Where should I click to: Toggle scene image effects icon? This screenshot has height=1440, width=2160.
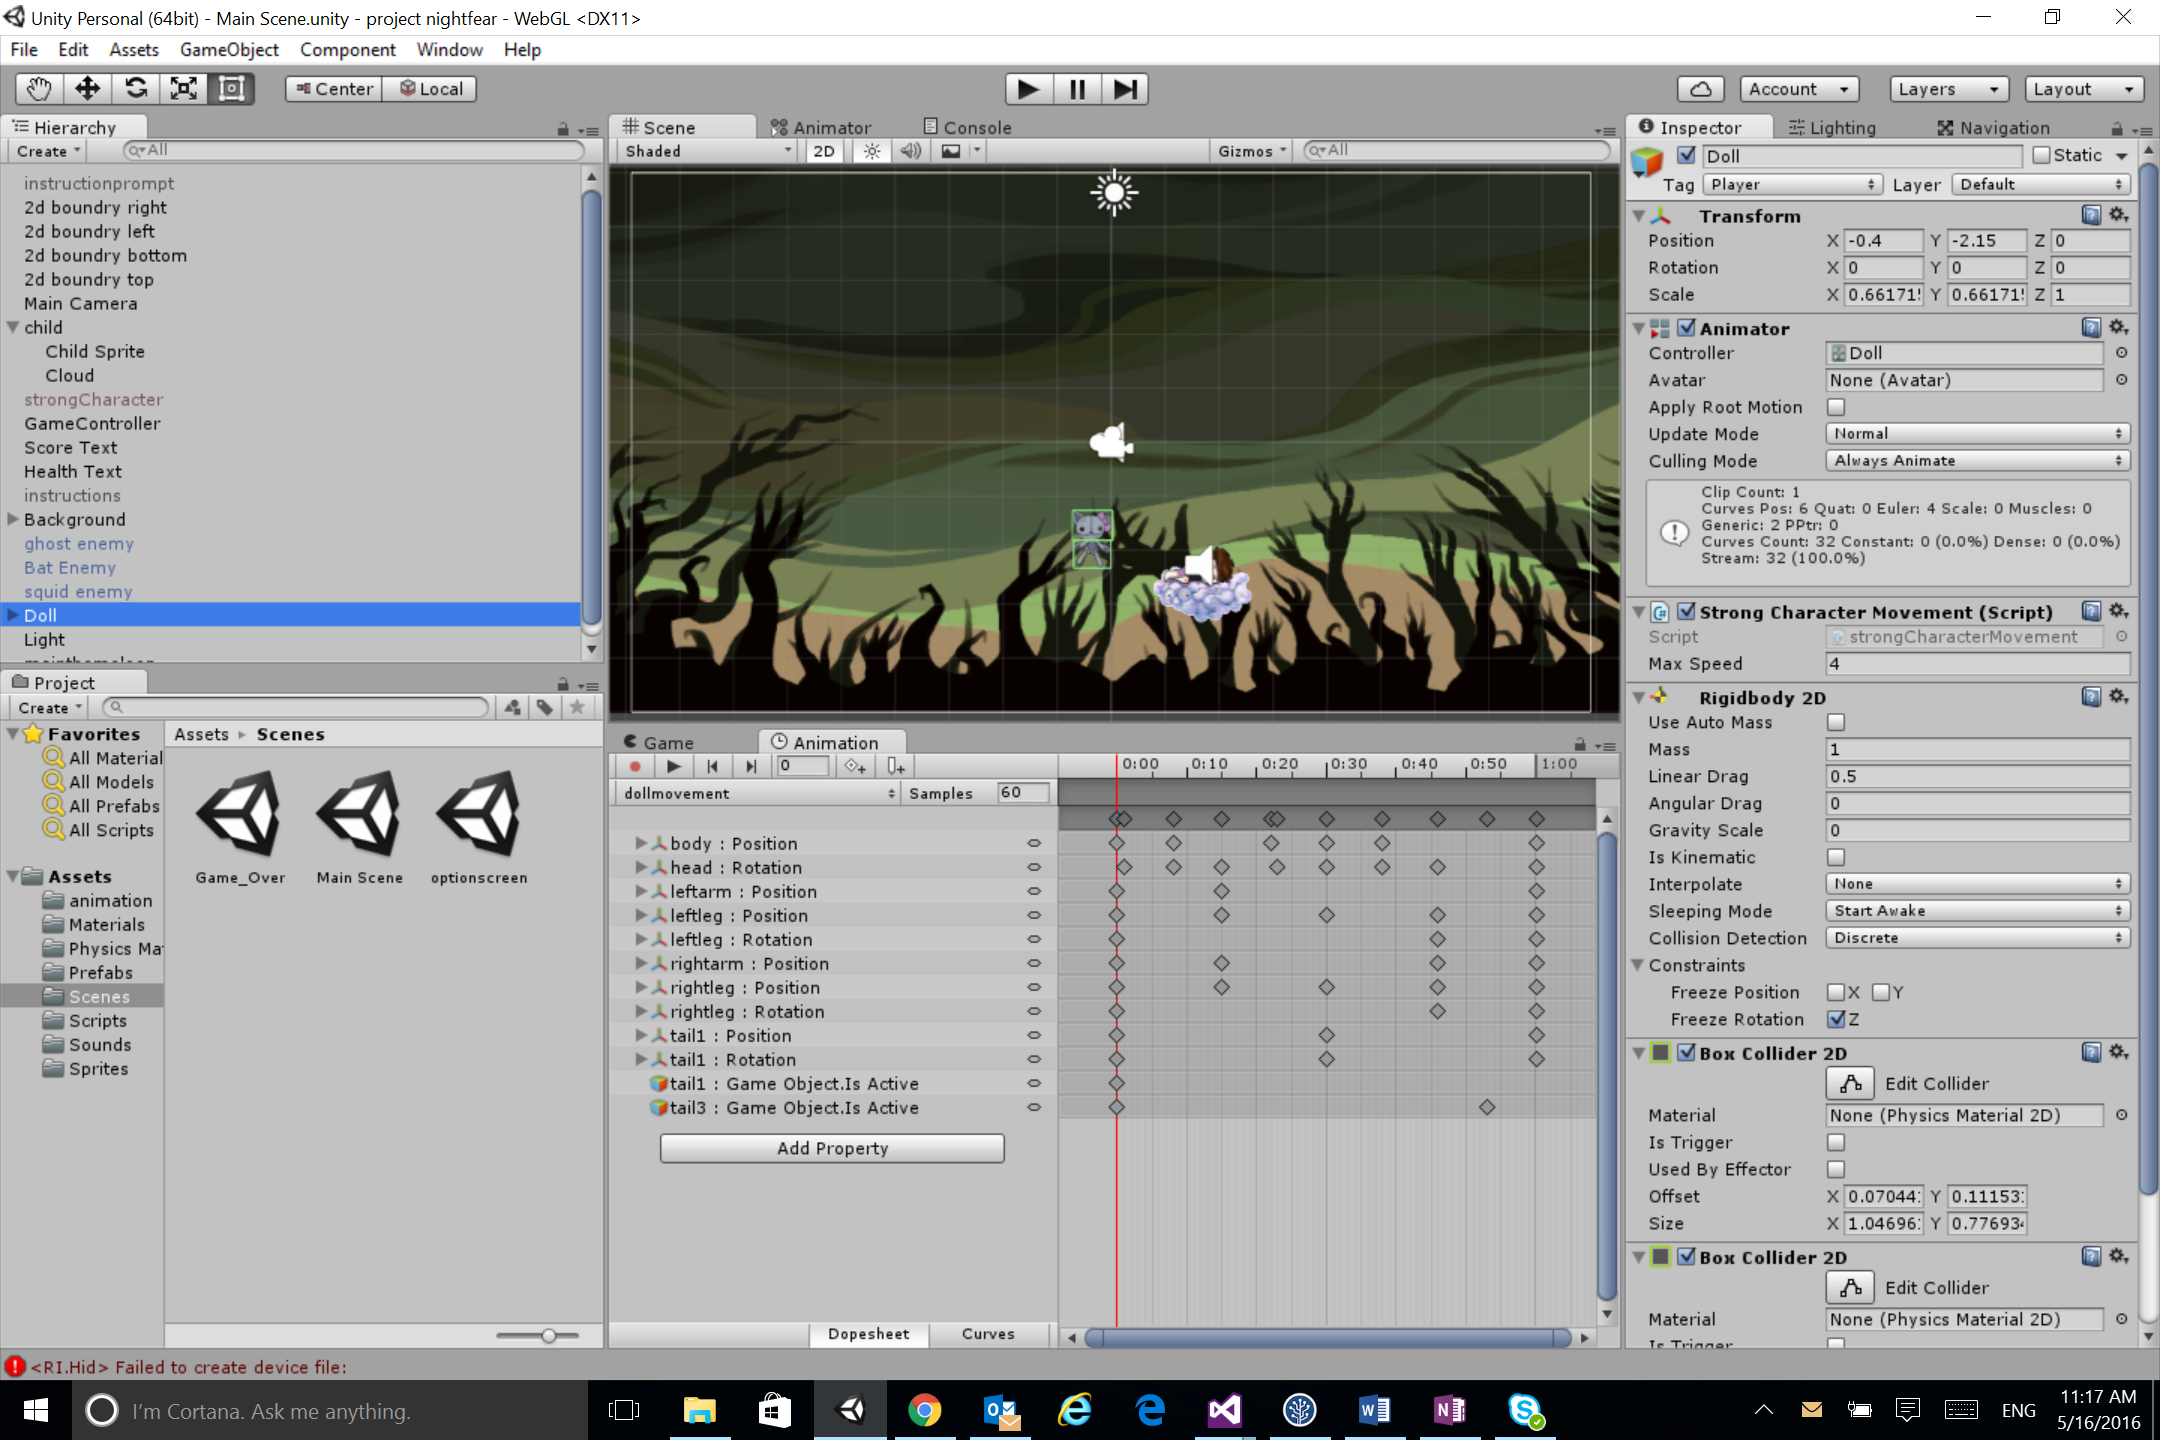tap(951, 151)
